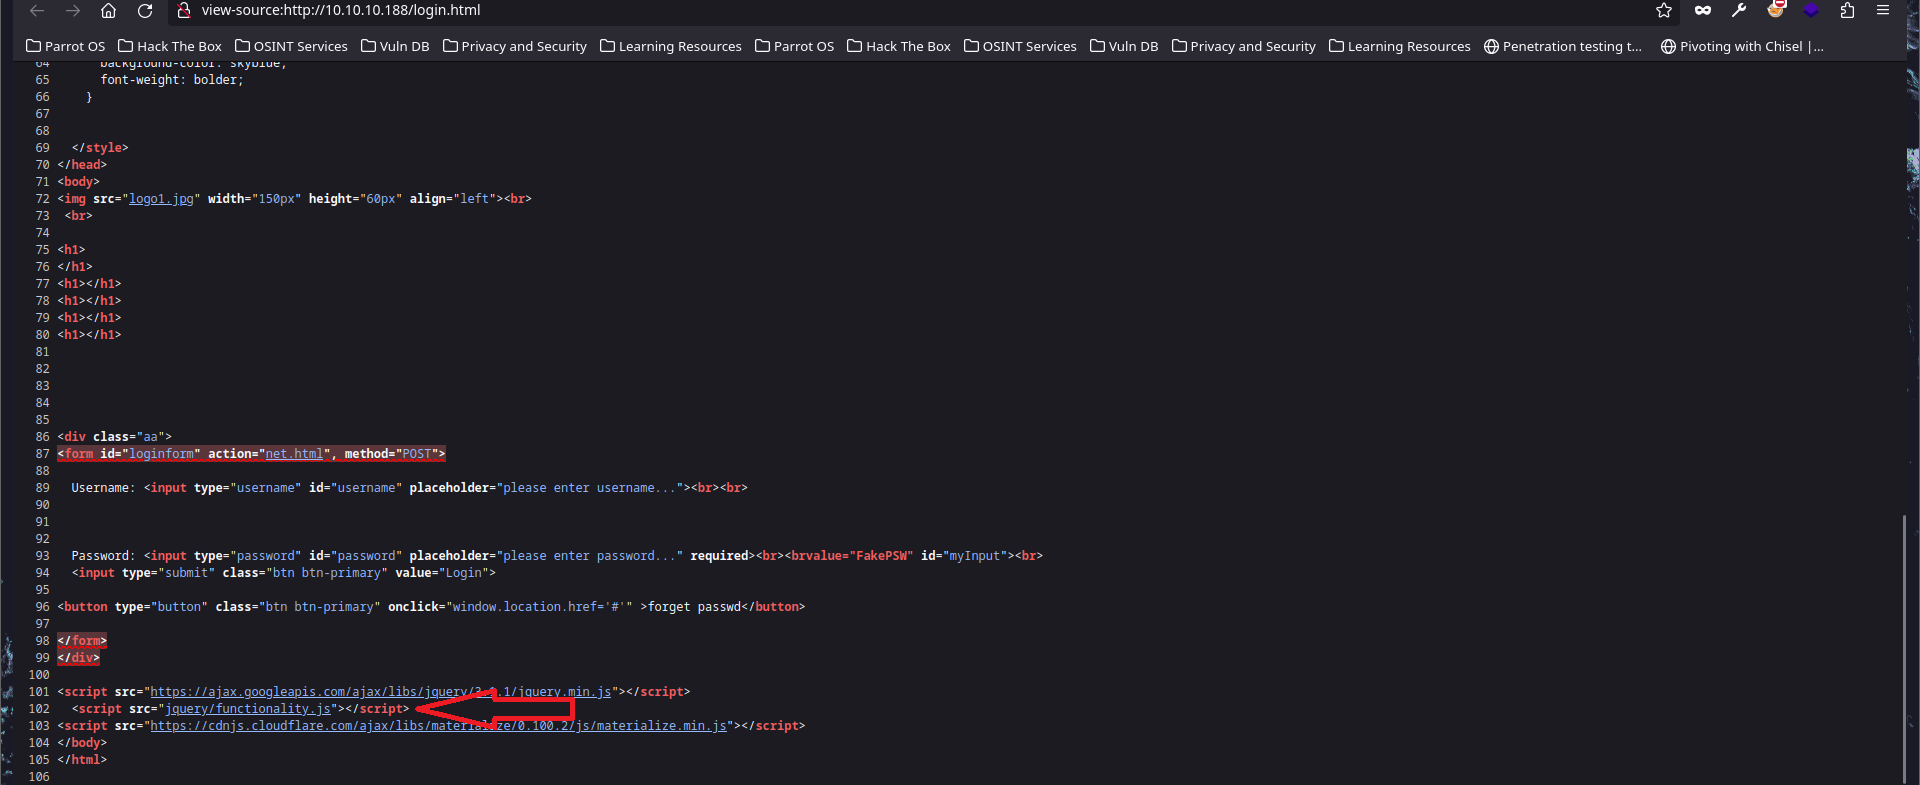Click the closing </style> tag

point(100,148)
